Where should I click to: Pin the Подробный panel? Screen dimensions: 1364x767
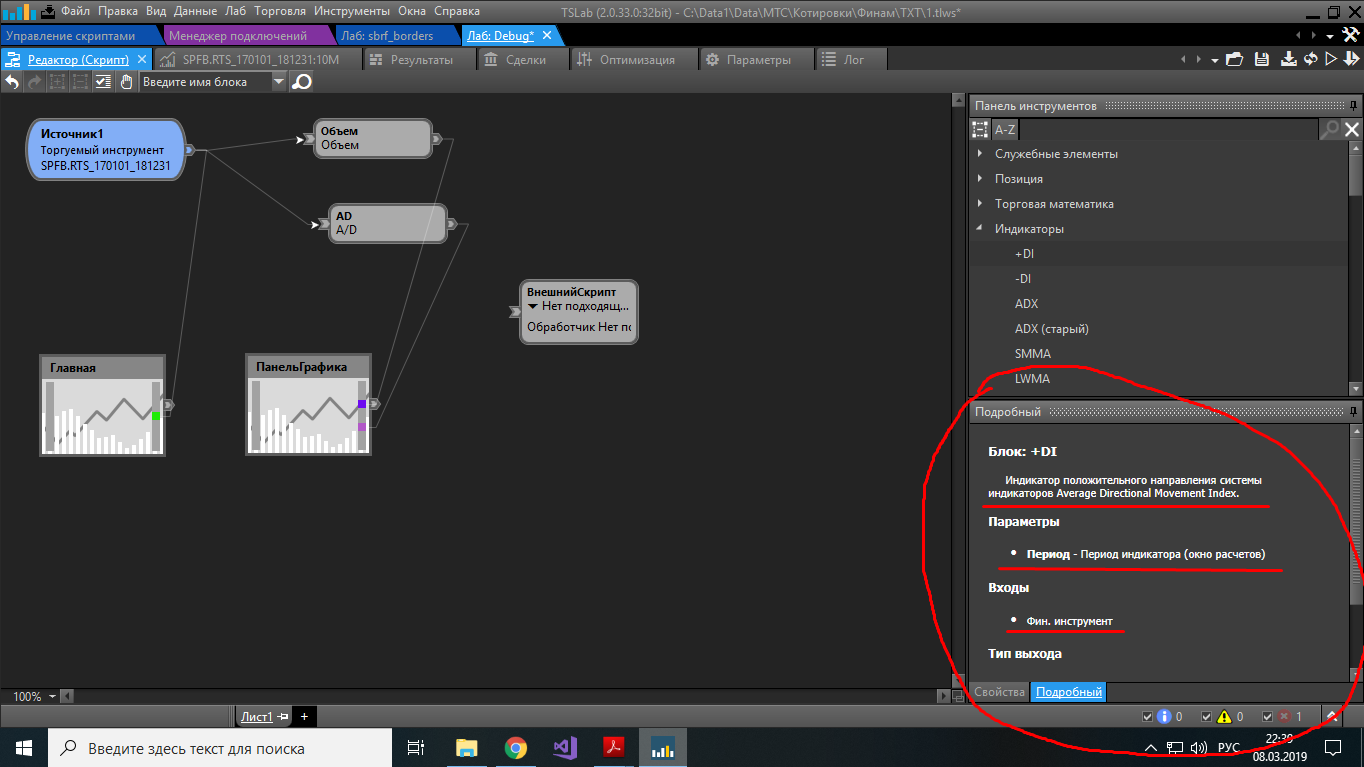tap(1354, 411)
